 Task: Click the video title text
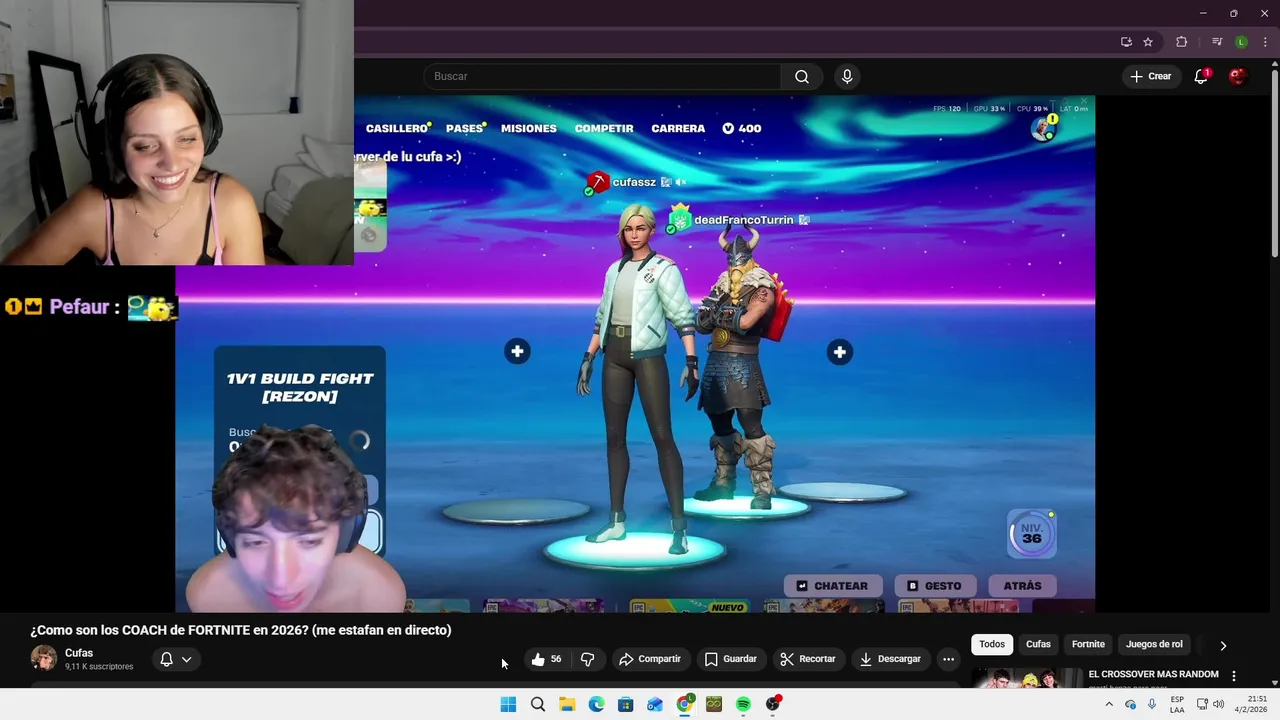(x=240, y=630)
